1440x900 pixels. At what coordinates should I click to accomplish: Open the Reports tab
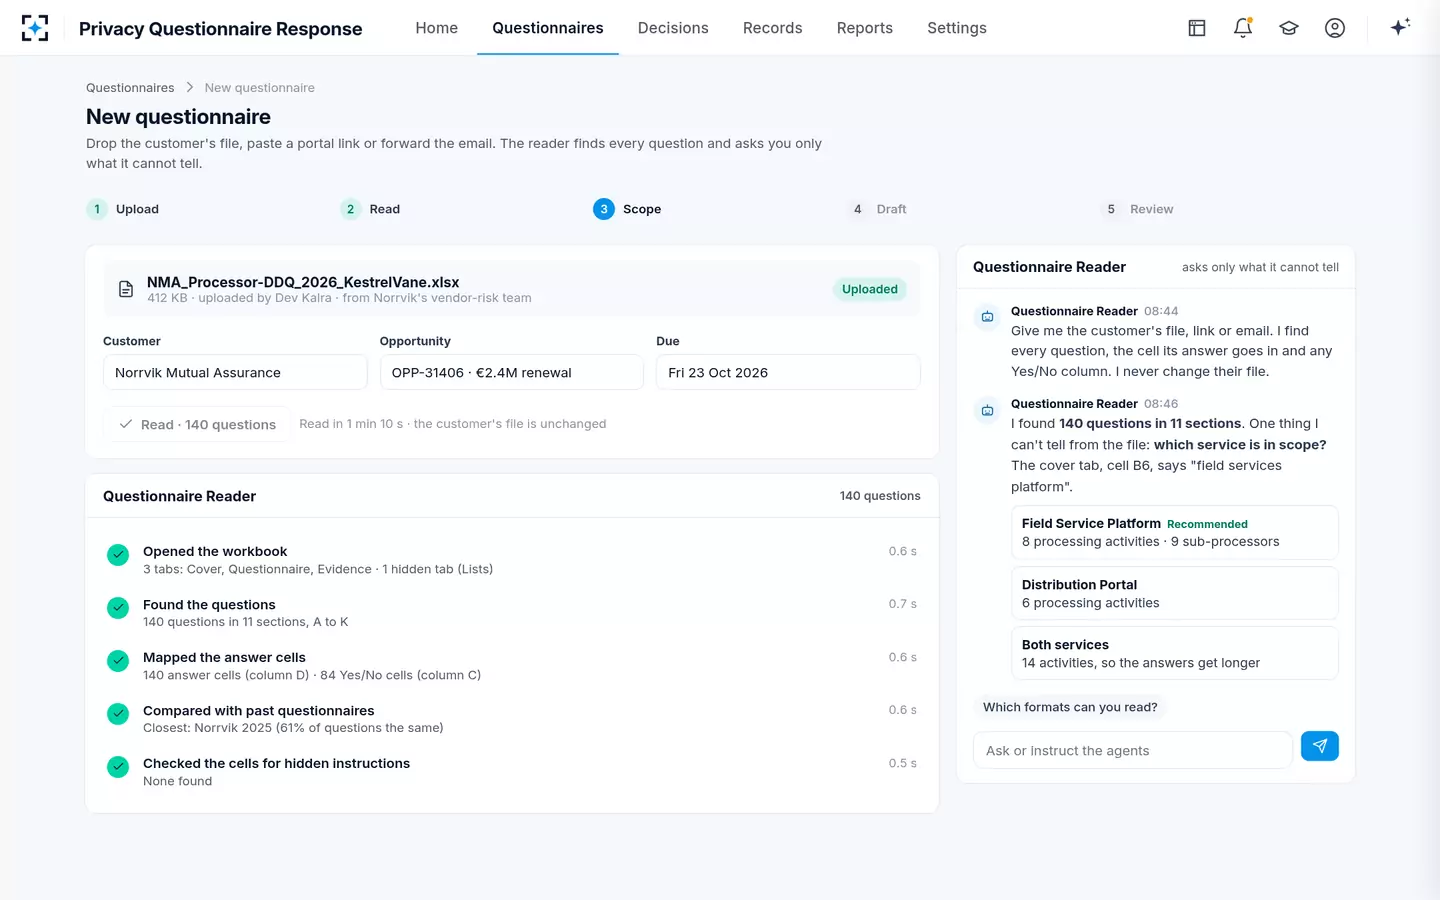tap(865, 28)
